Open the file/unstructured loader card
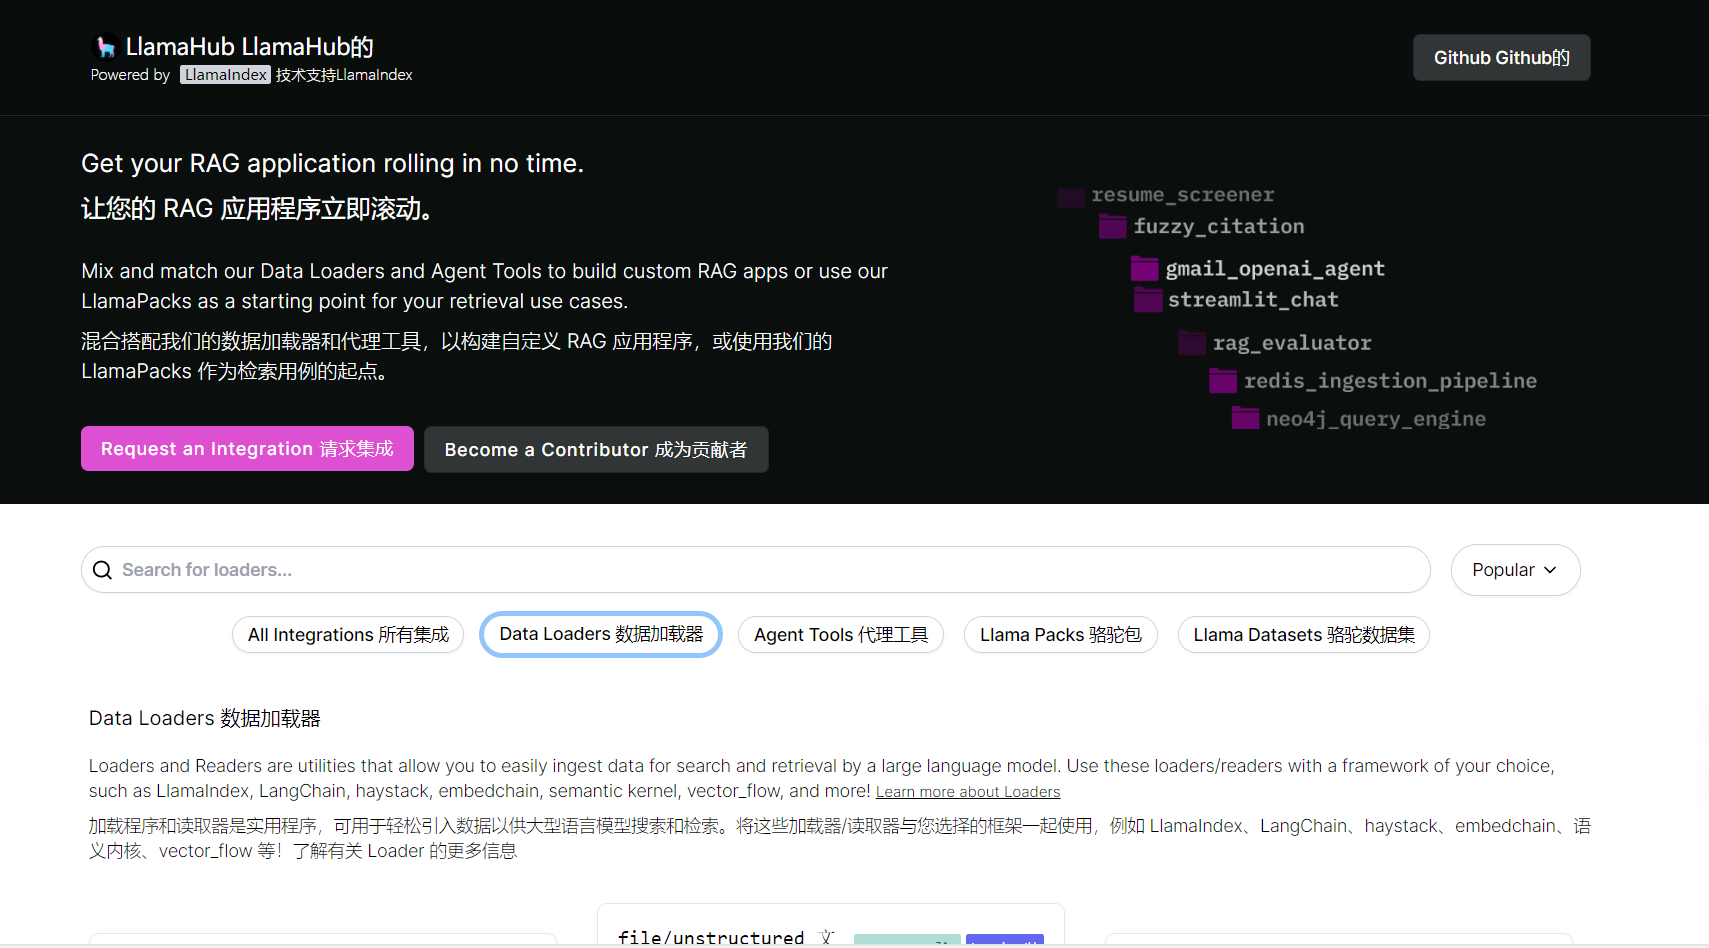 coord(830,924)
